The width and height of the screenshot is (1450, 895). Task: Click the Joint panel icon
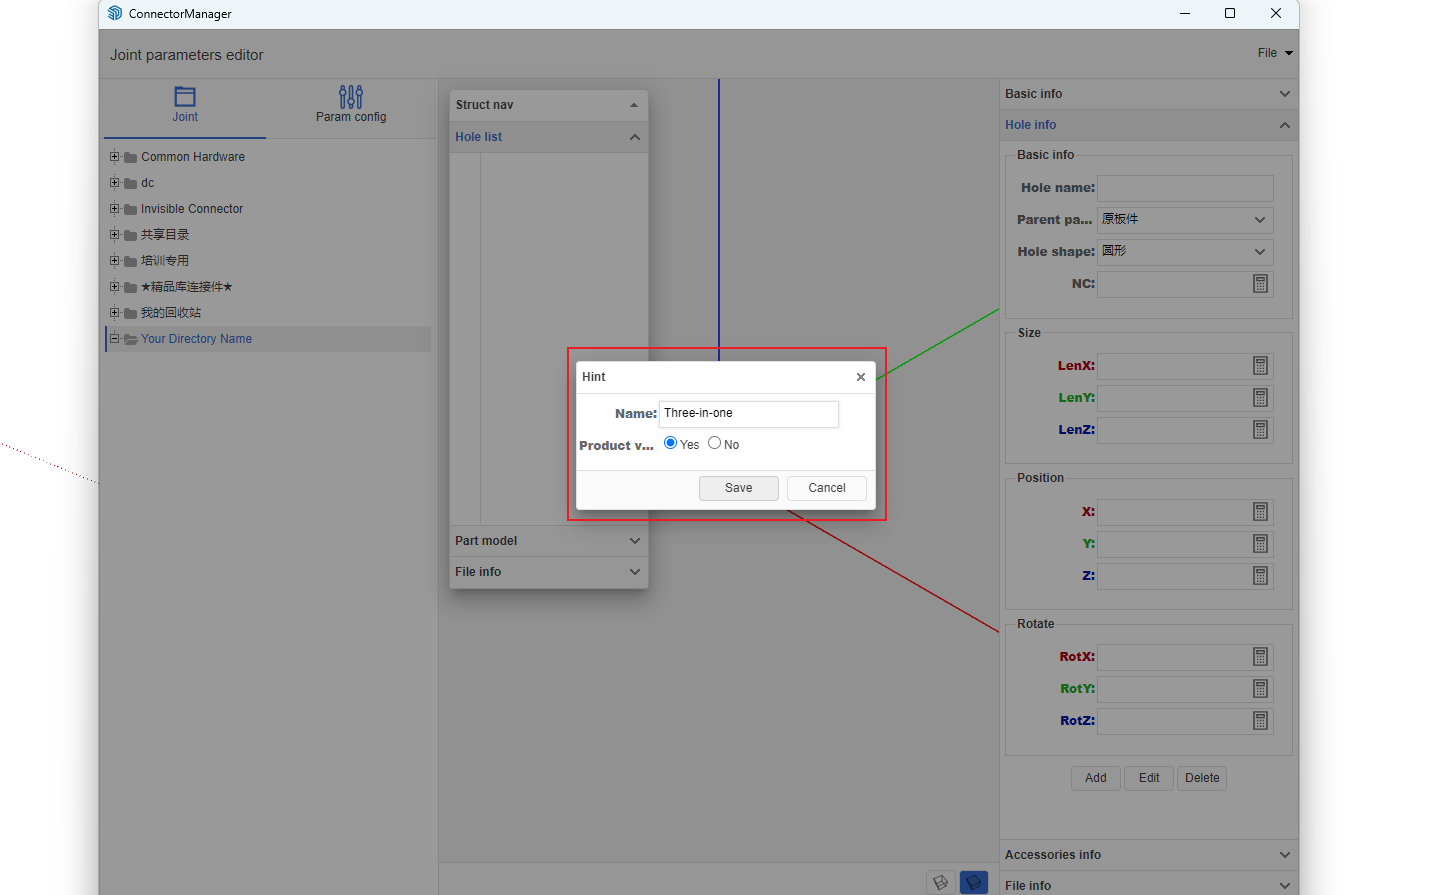pos(185,97)
